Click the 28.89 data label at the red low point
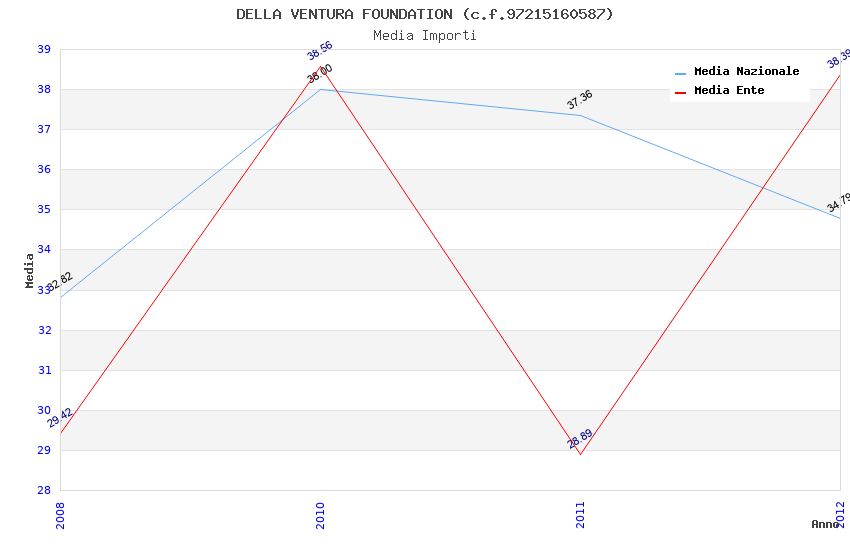 [580, 439]
